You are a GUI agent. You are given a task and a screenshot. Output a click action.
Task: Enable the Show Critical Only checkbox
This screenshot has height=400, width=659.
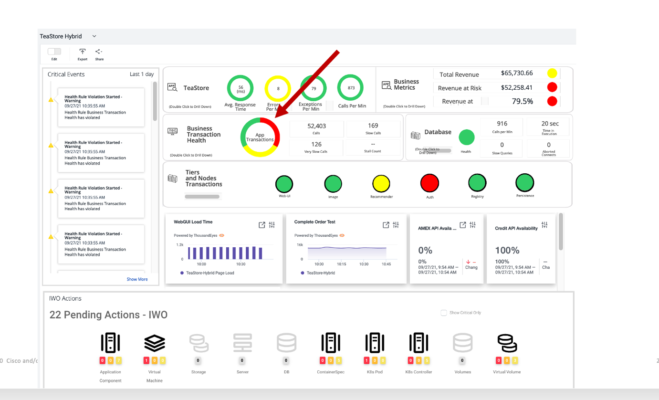pyautogui.click(x=444, y=313)
